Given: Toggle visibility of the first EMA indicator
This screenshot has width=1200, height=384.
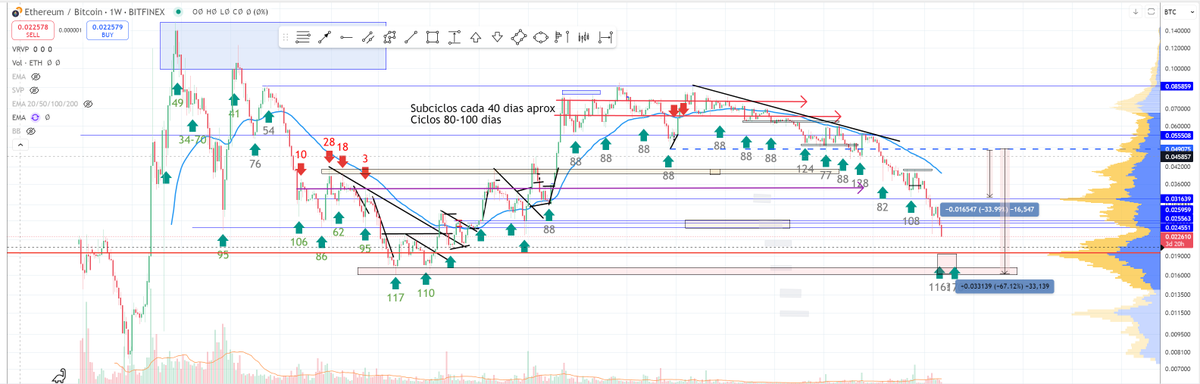Looking at the screenshot, I should [36, 76].
